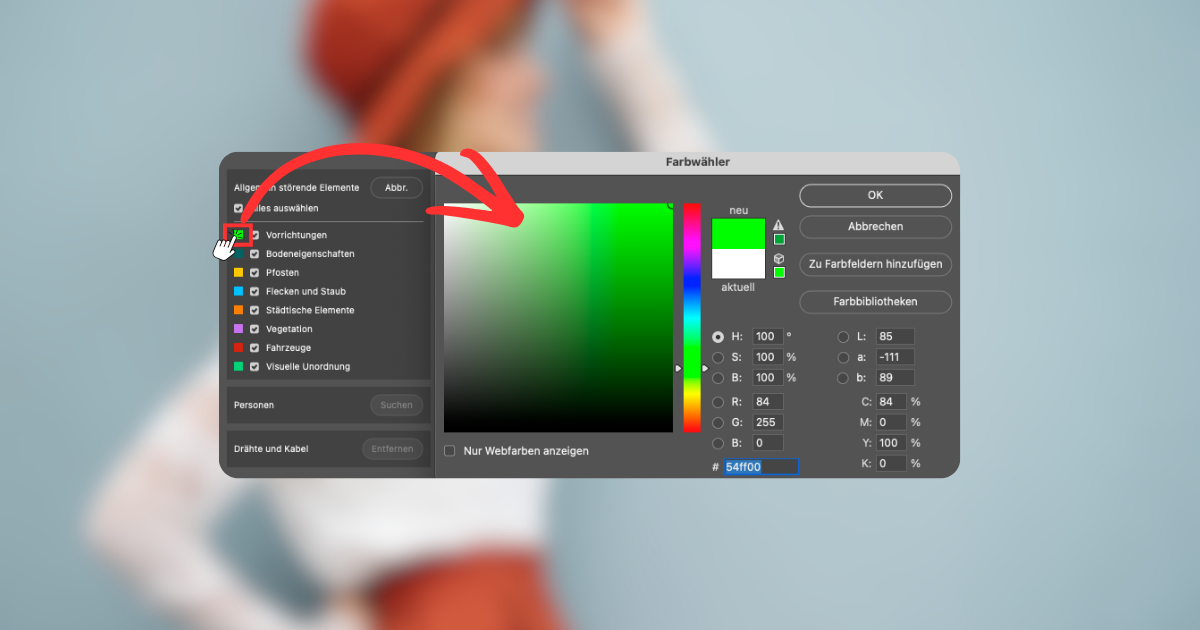The width and height of the screenshot is (1200, 630).
Task: Click the C cyan percentage field
Action: click(x=892, y=402)
